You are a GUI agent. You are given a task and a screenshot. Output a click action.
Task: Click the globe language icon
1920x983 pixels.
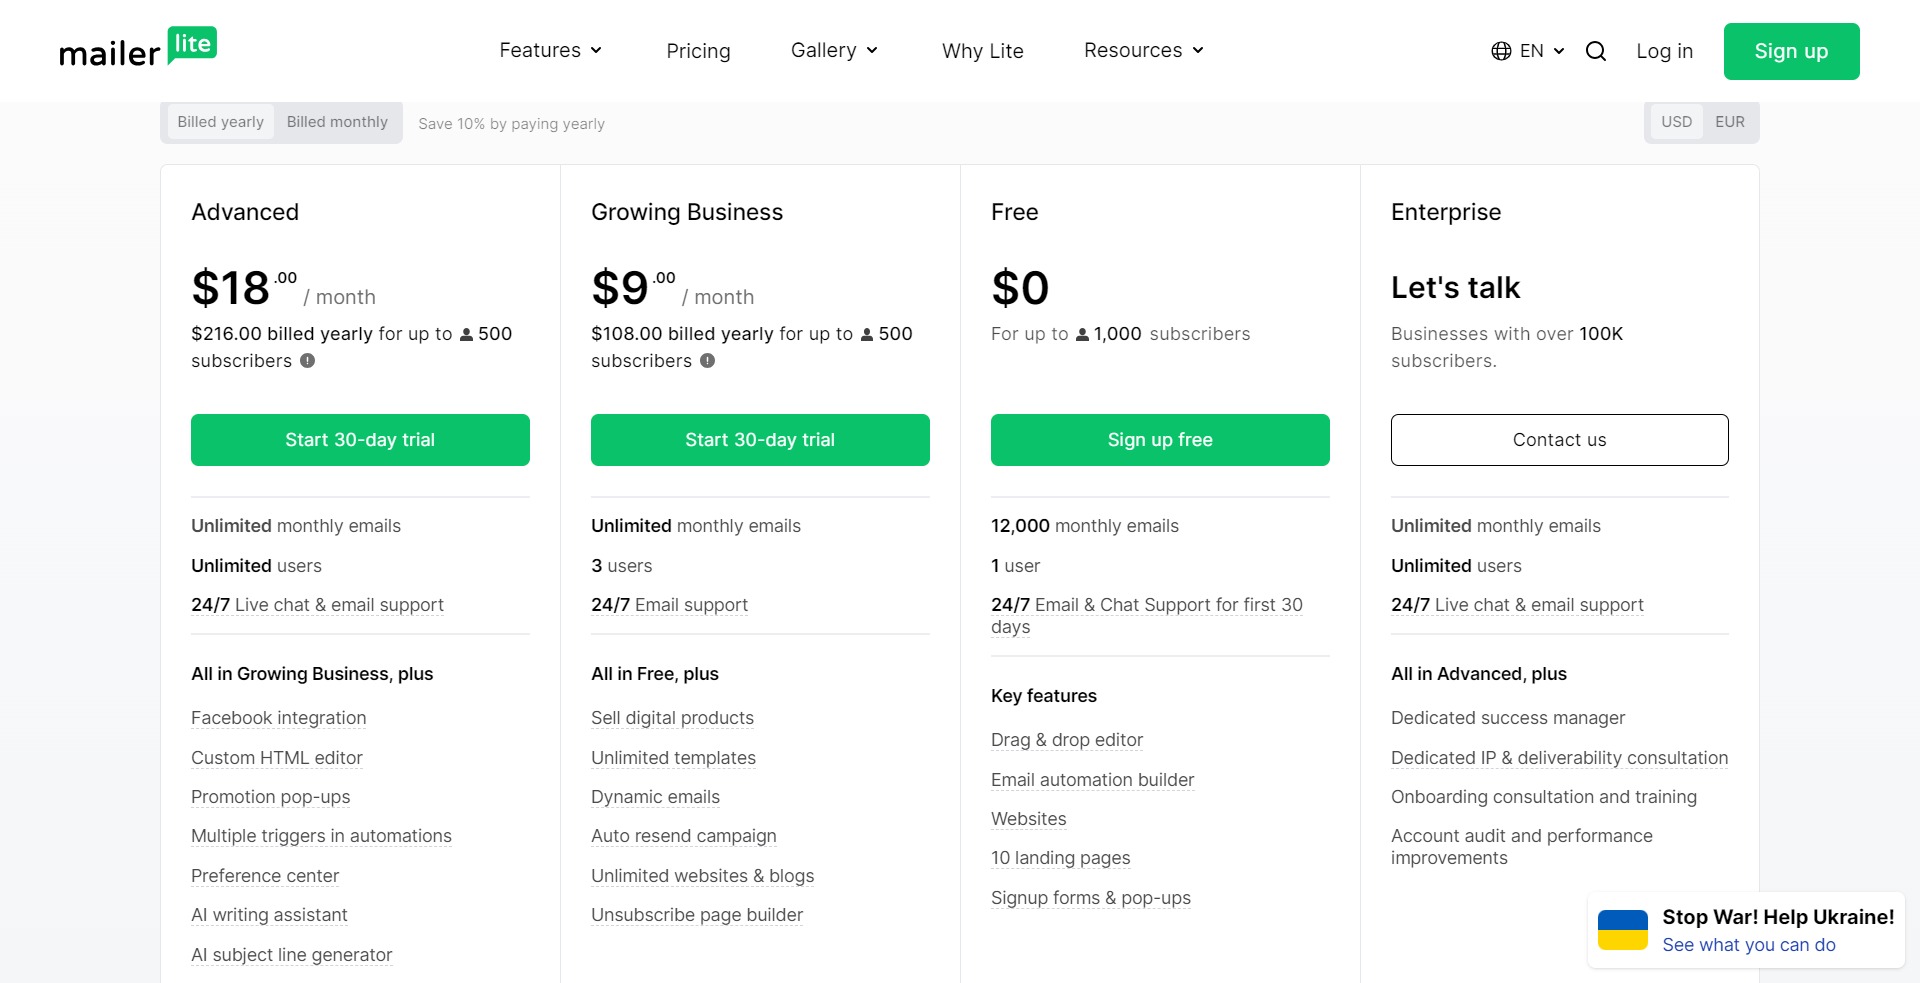(1501, 51)
